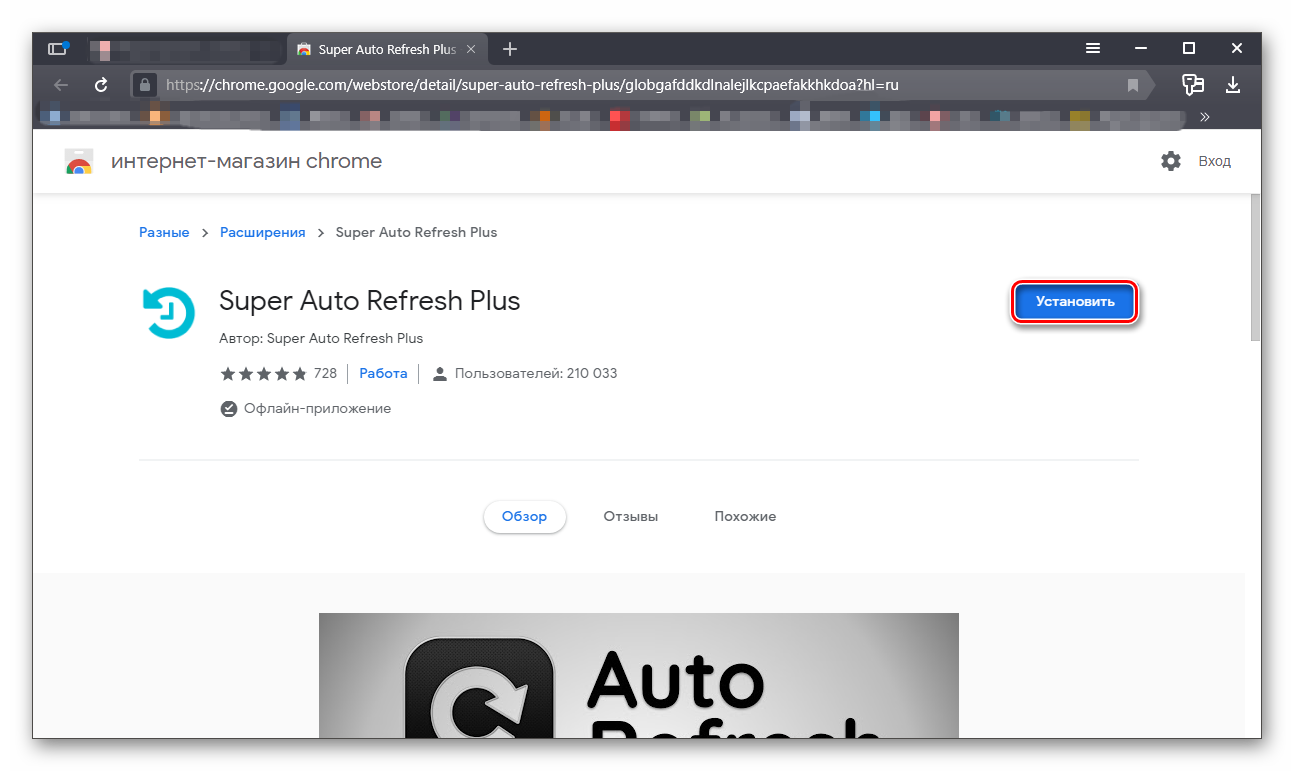The width and height of the screenshot is (1294, 771).
Task: Go to Разные breadcrumb link
Action: click(164, 232)
